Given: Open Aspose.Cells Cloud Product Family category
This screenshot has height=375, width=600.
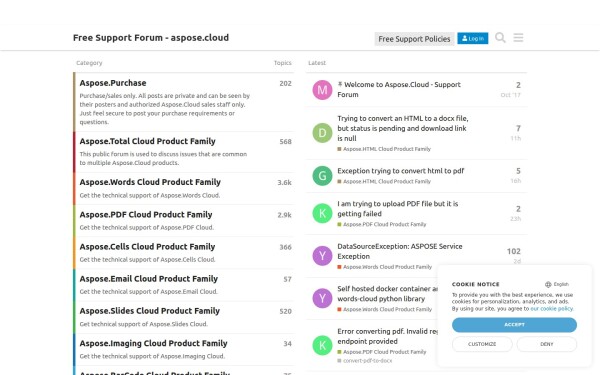Looking at the screenshot, I should [147, 247].
